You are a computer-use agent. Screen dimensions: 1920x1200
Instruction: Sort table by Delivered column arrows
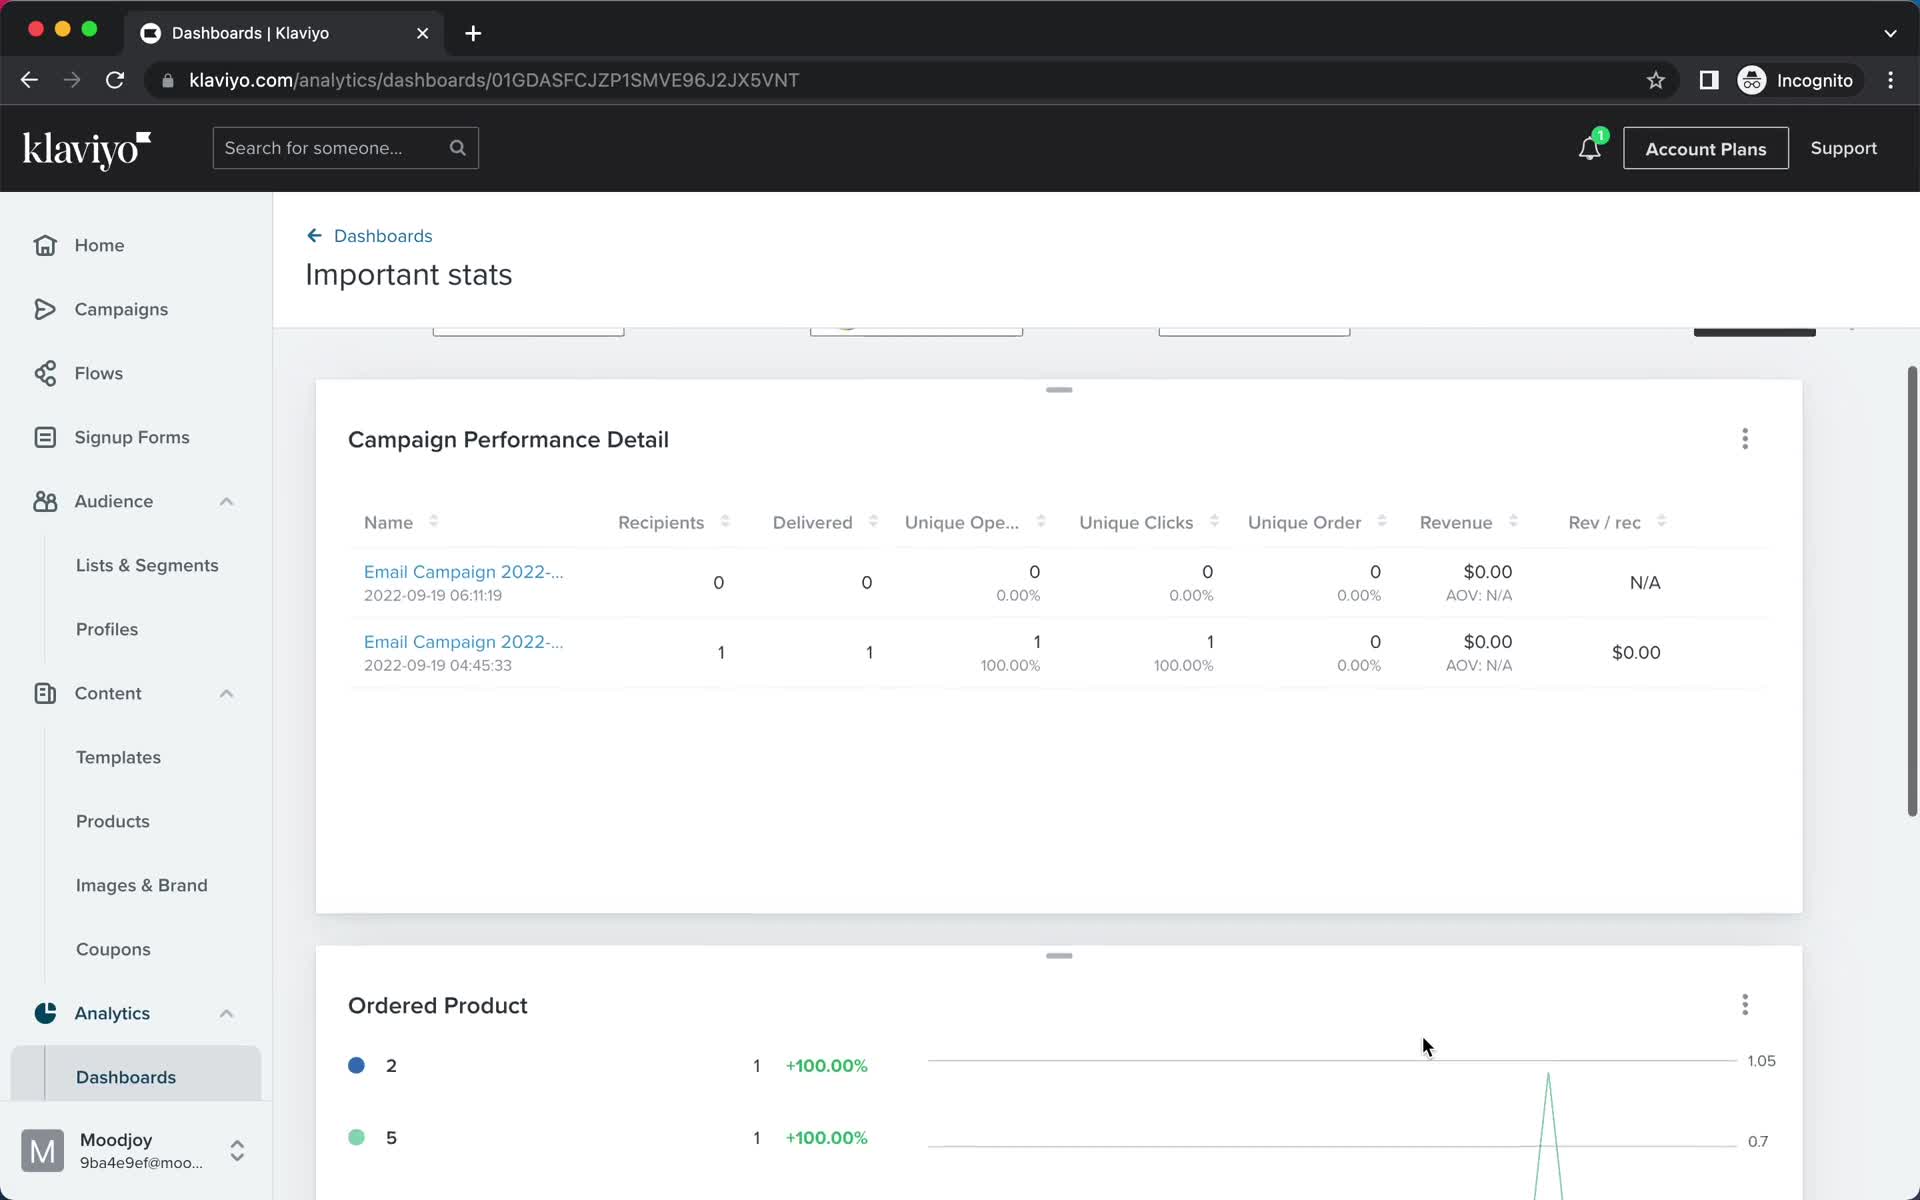tap(873, 521)
